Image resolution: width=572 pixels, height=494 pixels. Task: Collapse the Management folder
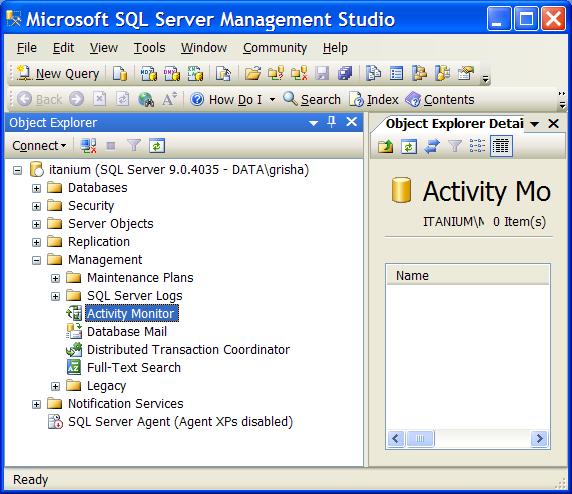pyautogui.click(x=36, y=260)
